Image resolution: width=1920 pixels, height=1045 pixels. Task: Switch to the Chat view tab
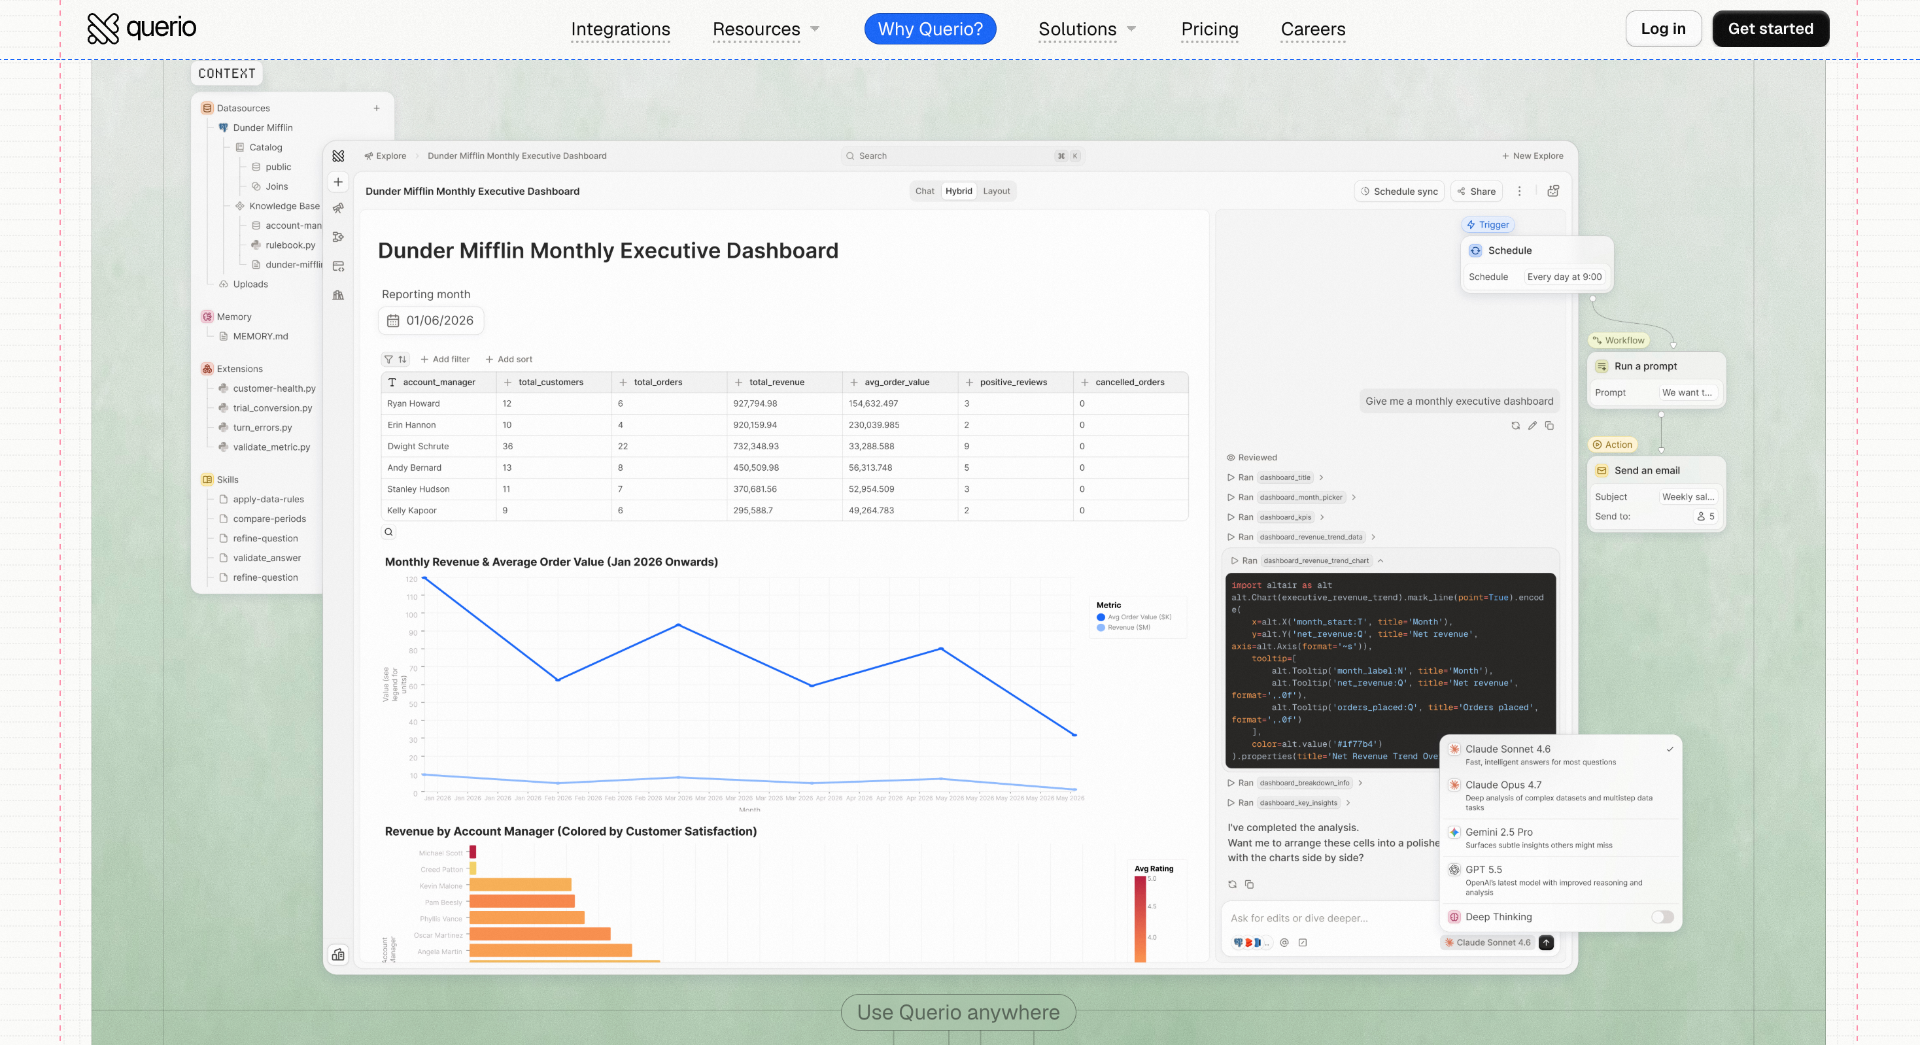coord(925,191)
